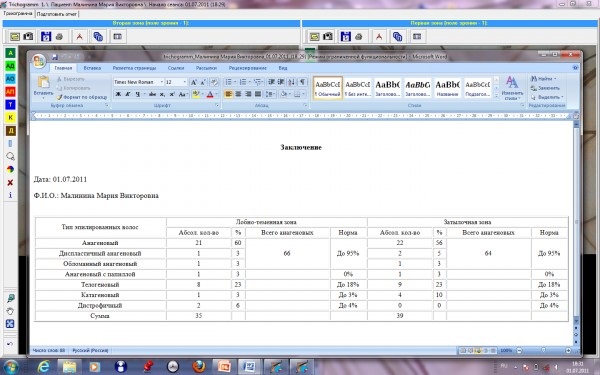The height and width of the screenshot is (375, 600).
Task: Open the Изменить стили dropdown
Action: pyautogui.click(x=512, y=88)
